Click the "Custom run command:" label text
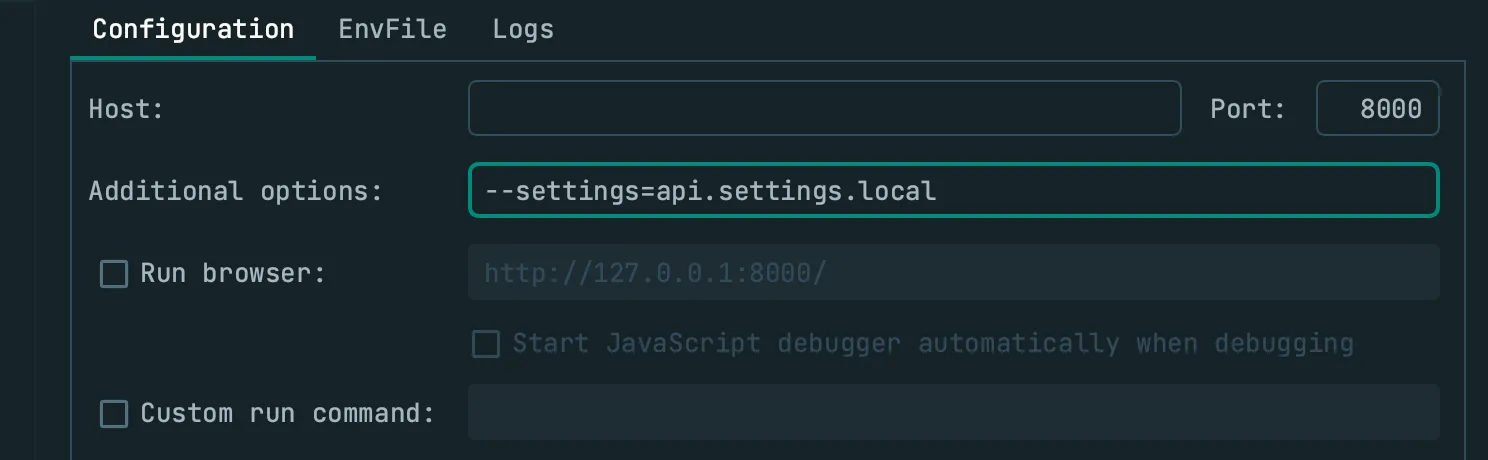Viewport: 1488px width, 460px height. coord(287,413)
